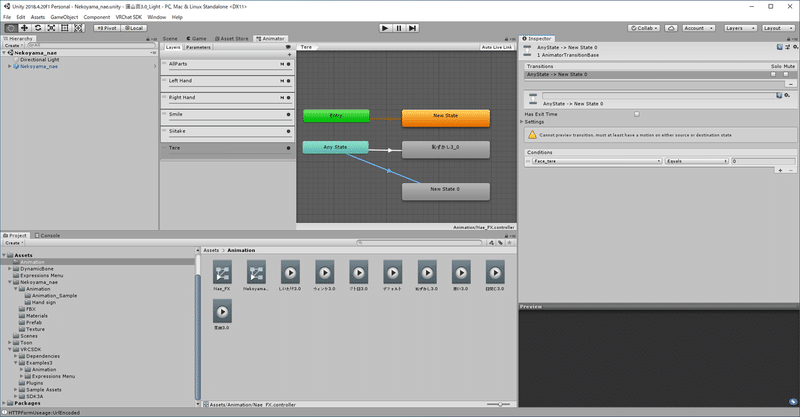This screenshot has height=417, width=800.
Task: Open the Left Hand layer settings gear
Action: click(289, 81)
